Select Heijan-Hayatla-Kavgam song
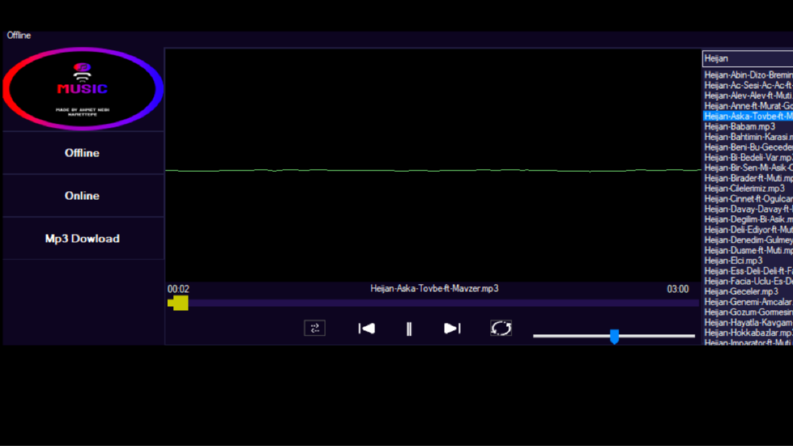The height and width of the screenshot is (446, 793). (748, 323)
